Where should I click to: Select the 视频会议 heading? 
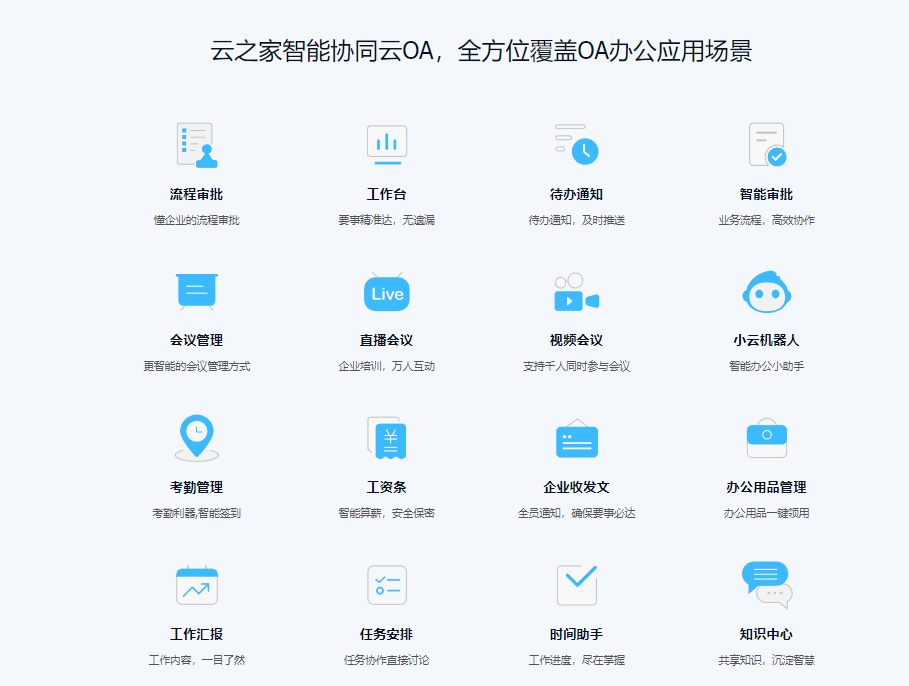pyautogui.click(x=576, y=340)
